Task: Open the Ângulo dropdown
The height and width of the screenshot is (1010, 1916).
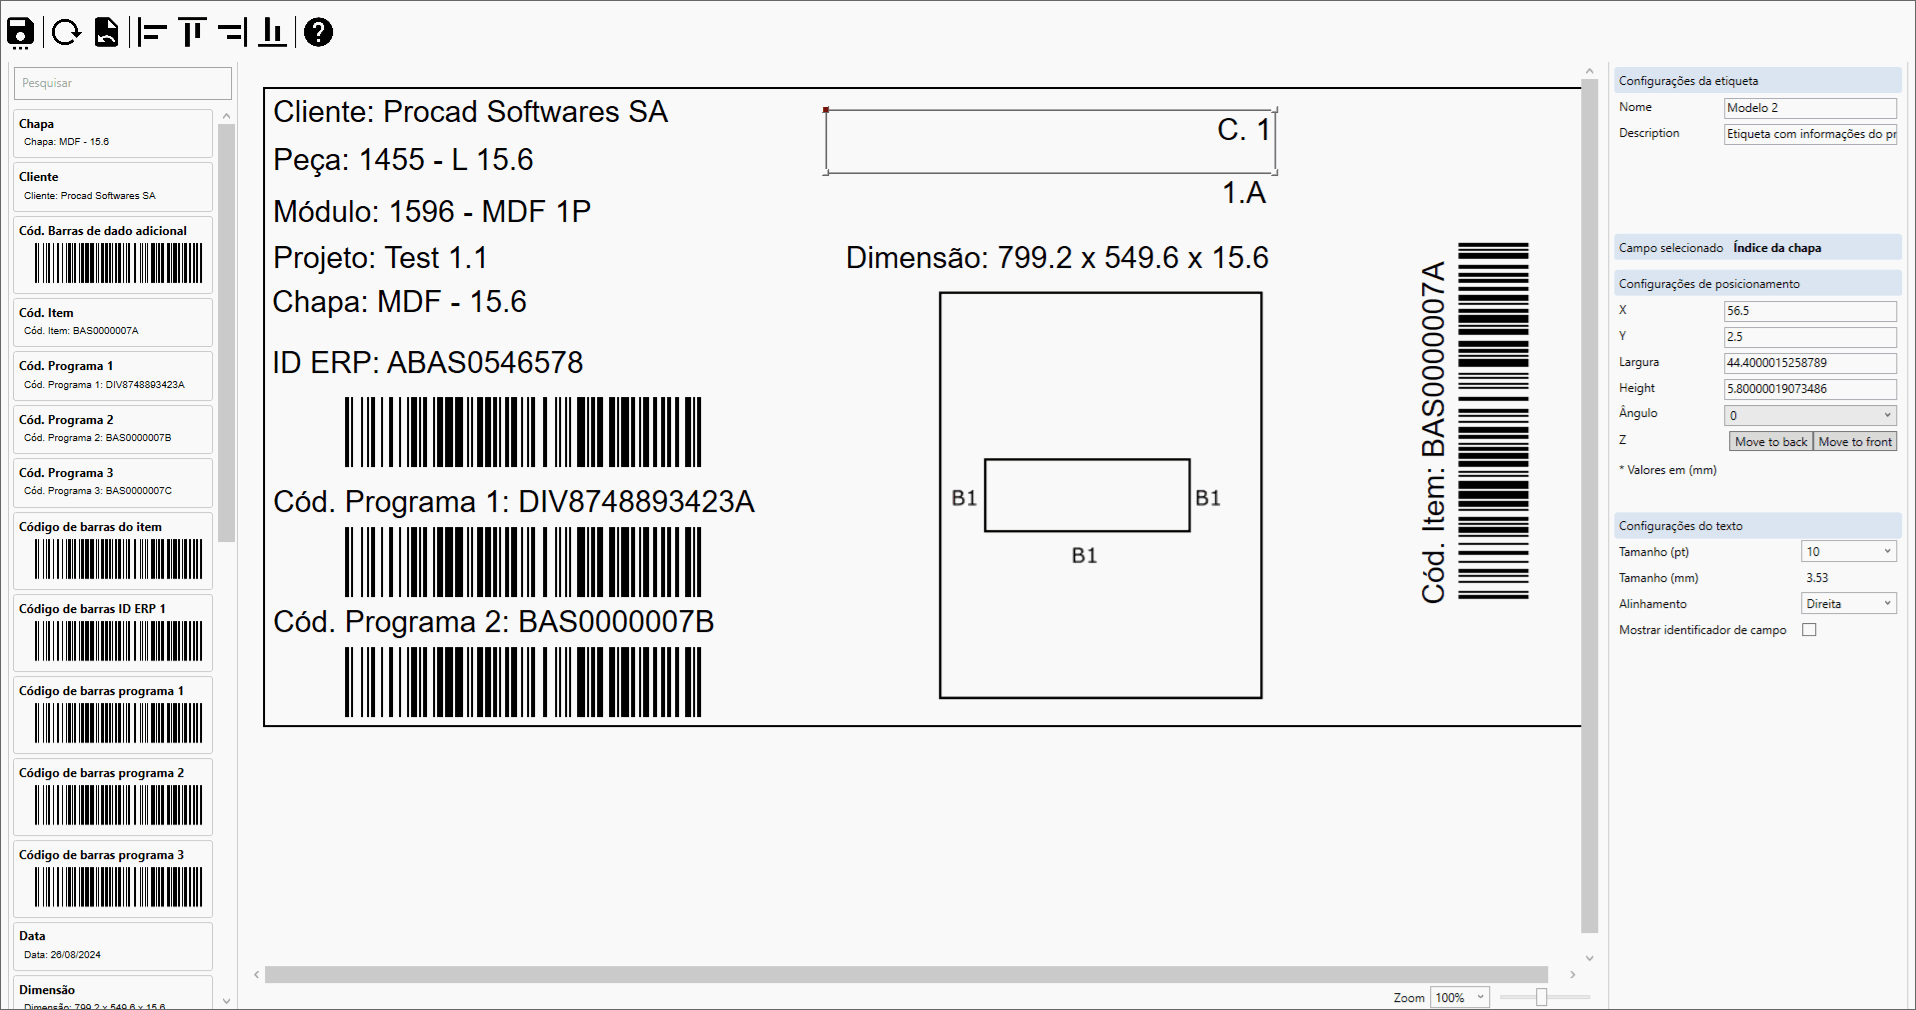Action: [x=1810, y=415]
